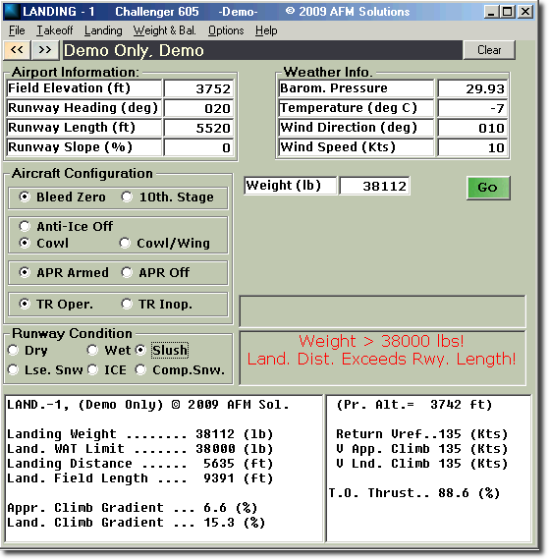This screenshot has height=560, width=549.
Task: Click the 'V App. Climb' result line
Action: [x=422, y=449]
